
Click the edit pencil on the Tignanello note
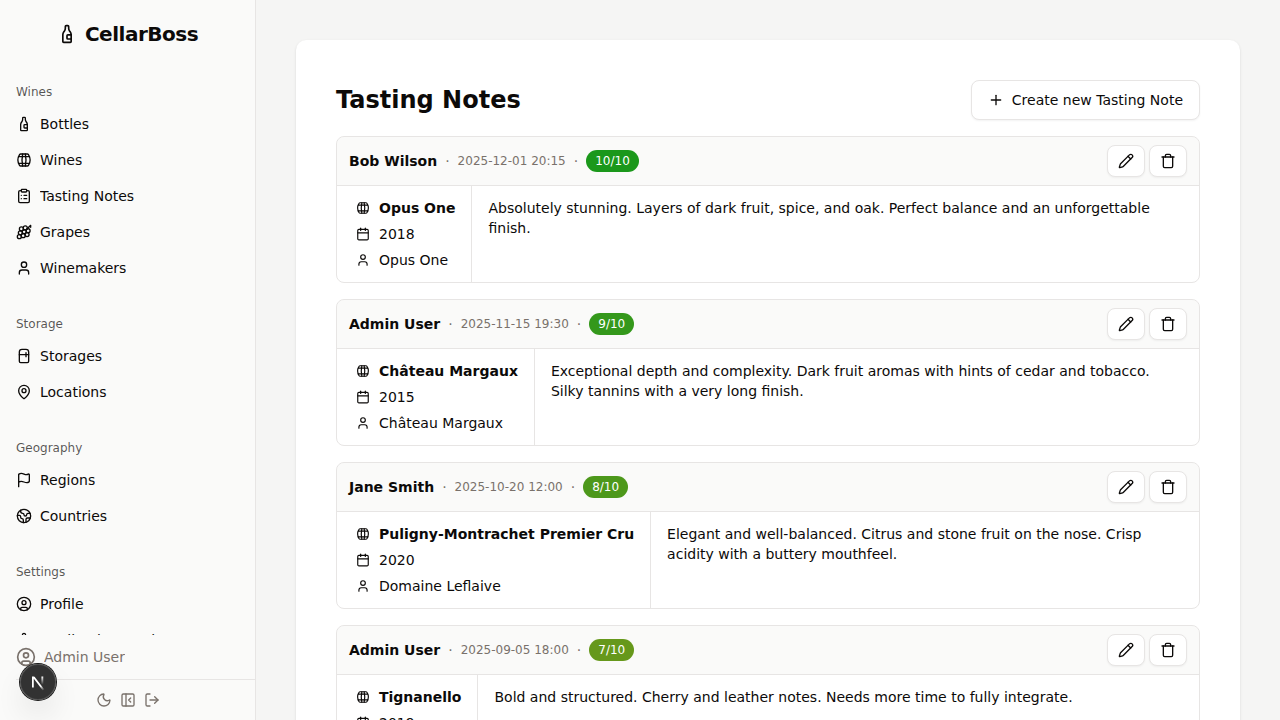[1126, 650]
